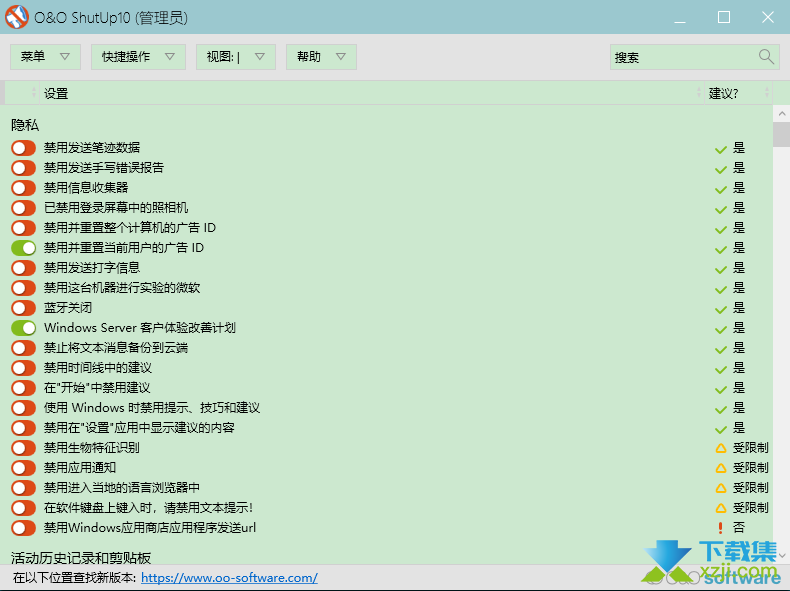Sort by the 设置 column header

point(371,93)
